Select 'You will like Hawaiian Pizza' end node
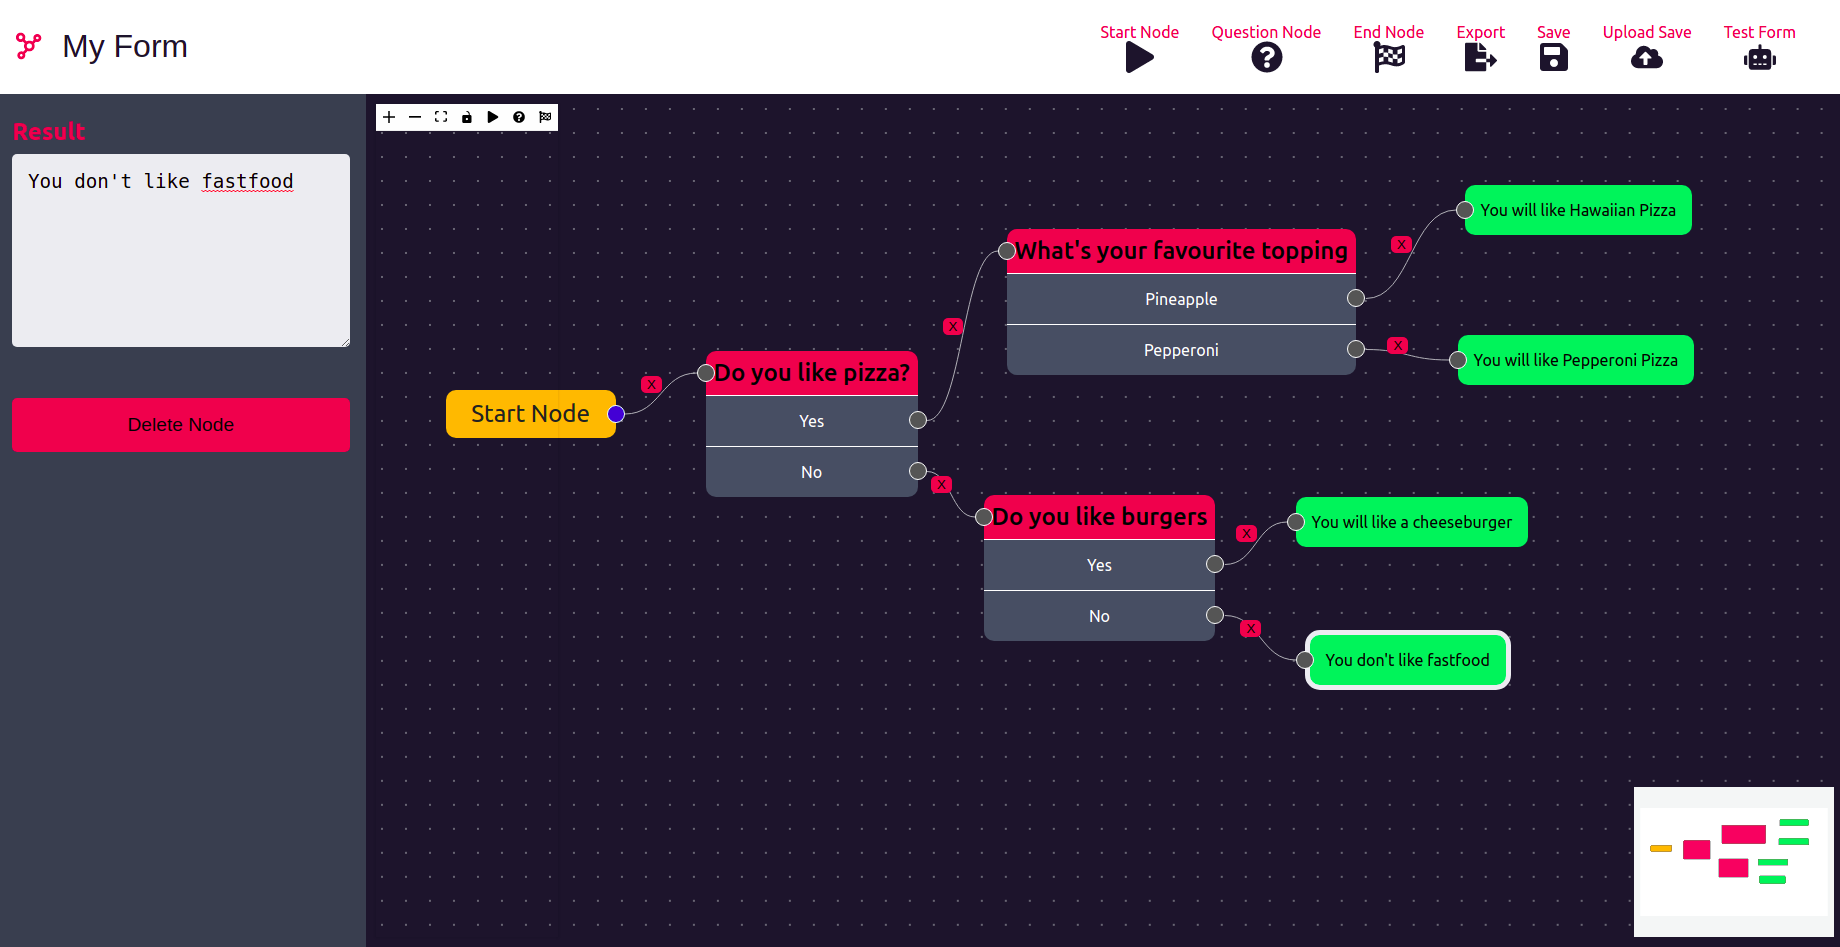This screenshot has width=1840, height=947. tap(1578, 210)
